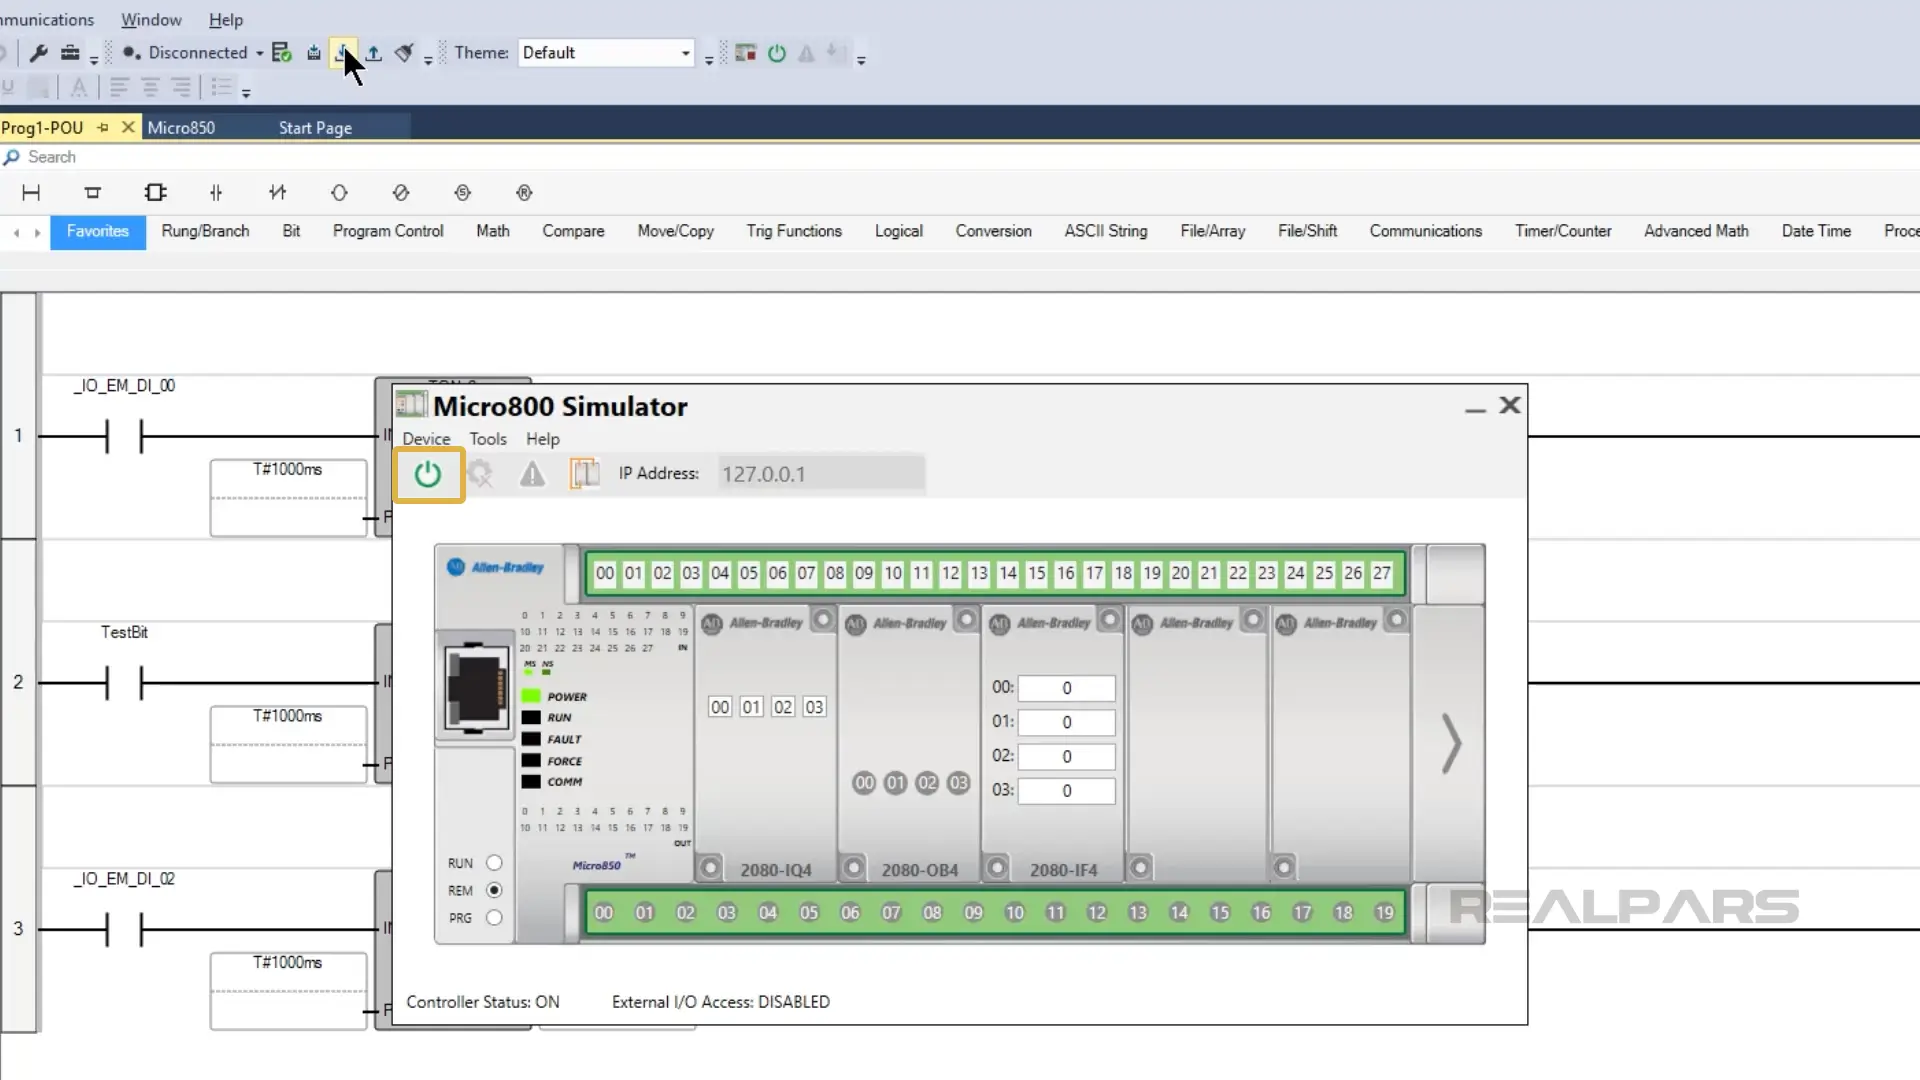The image size is (1920, 1080).
Task: Click the toolbox icon in toolbar
Action: [x=70, y=53]
